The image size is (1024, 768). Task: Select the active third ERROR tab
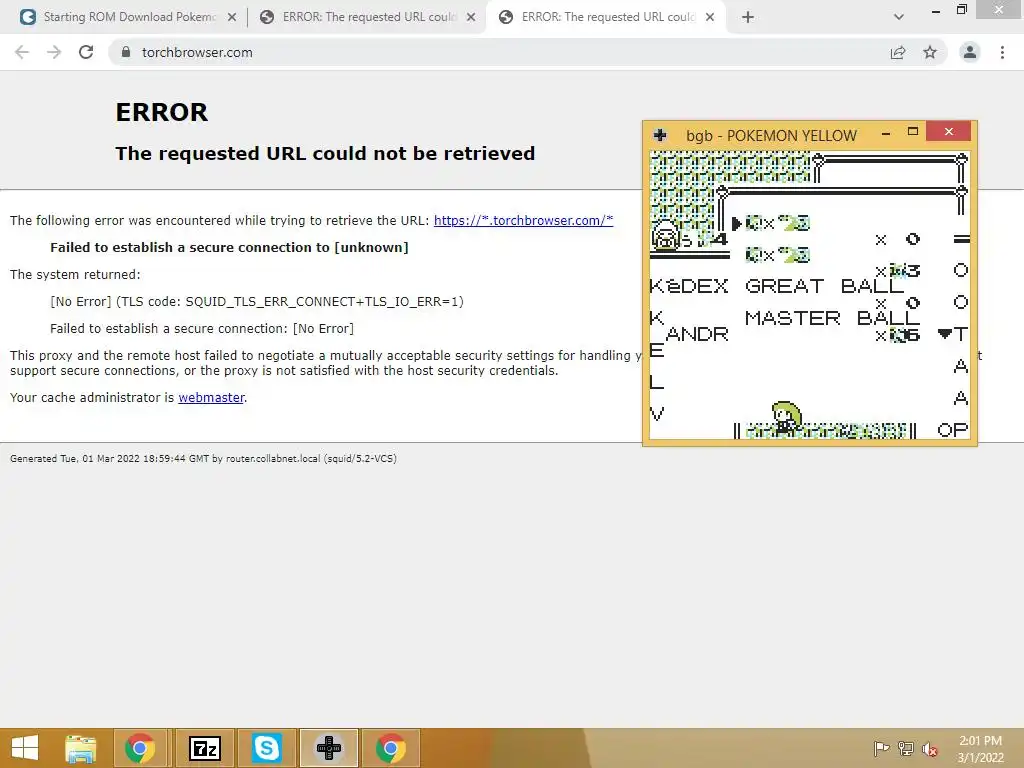click(607, 17)
